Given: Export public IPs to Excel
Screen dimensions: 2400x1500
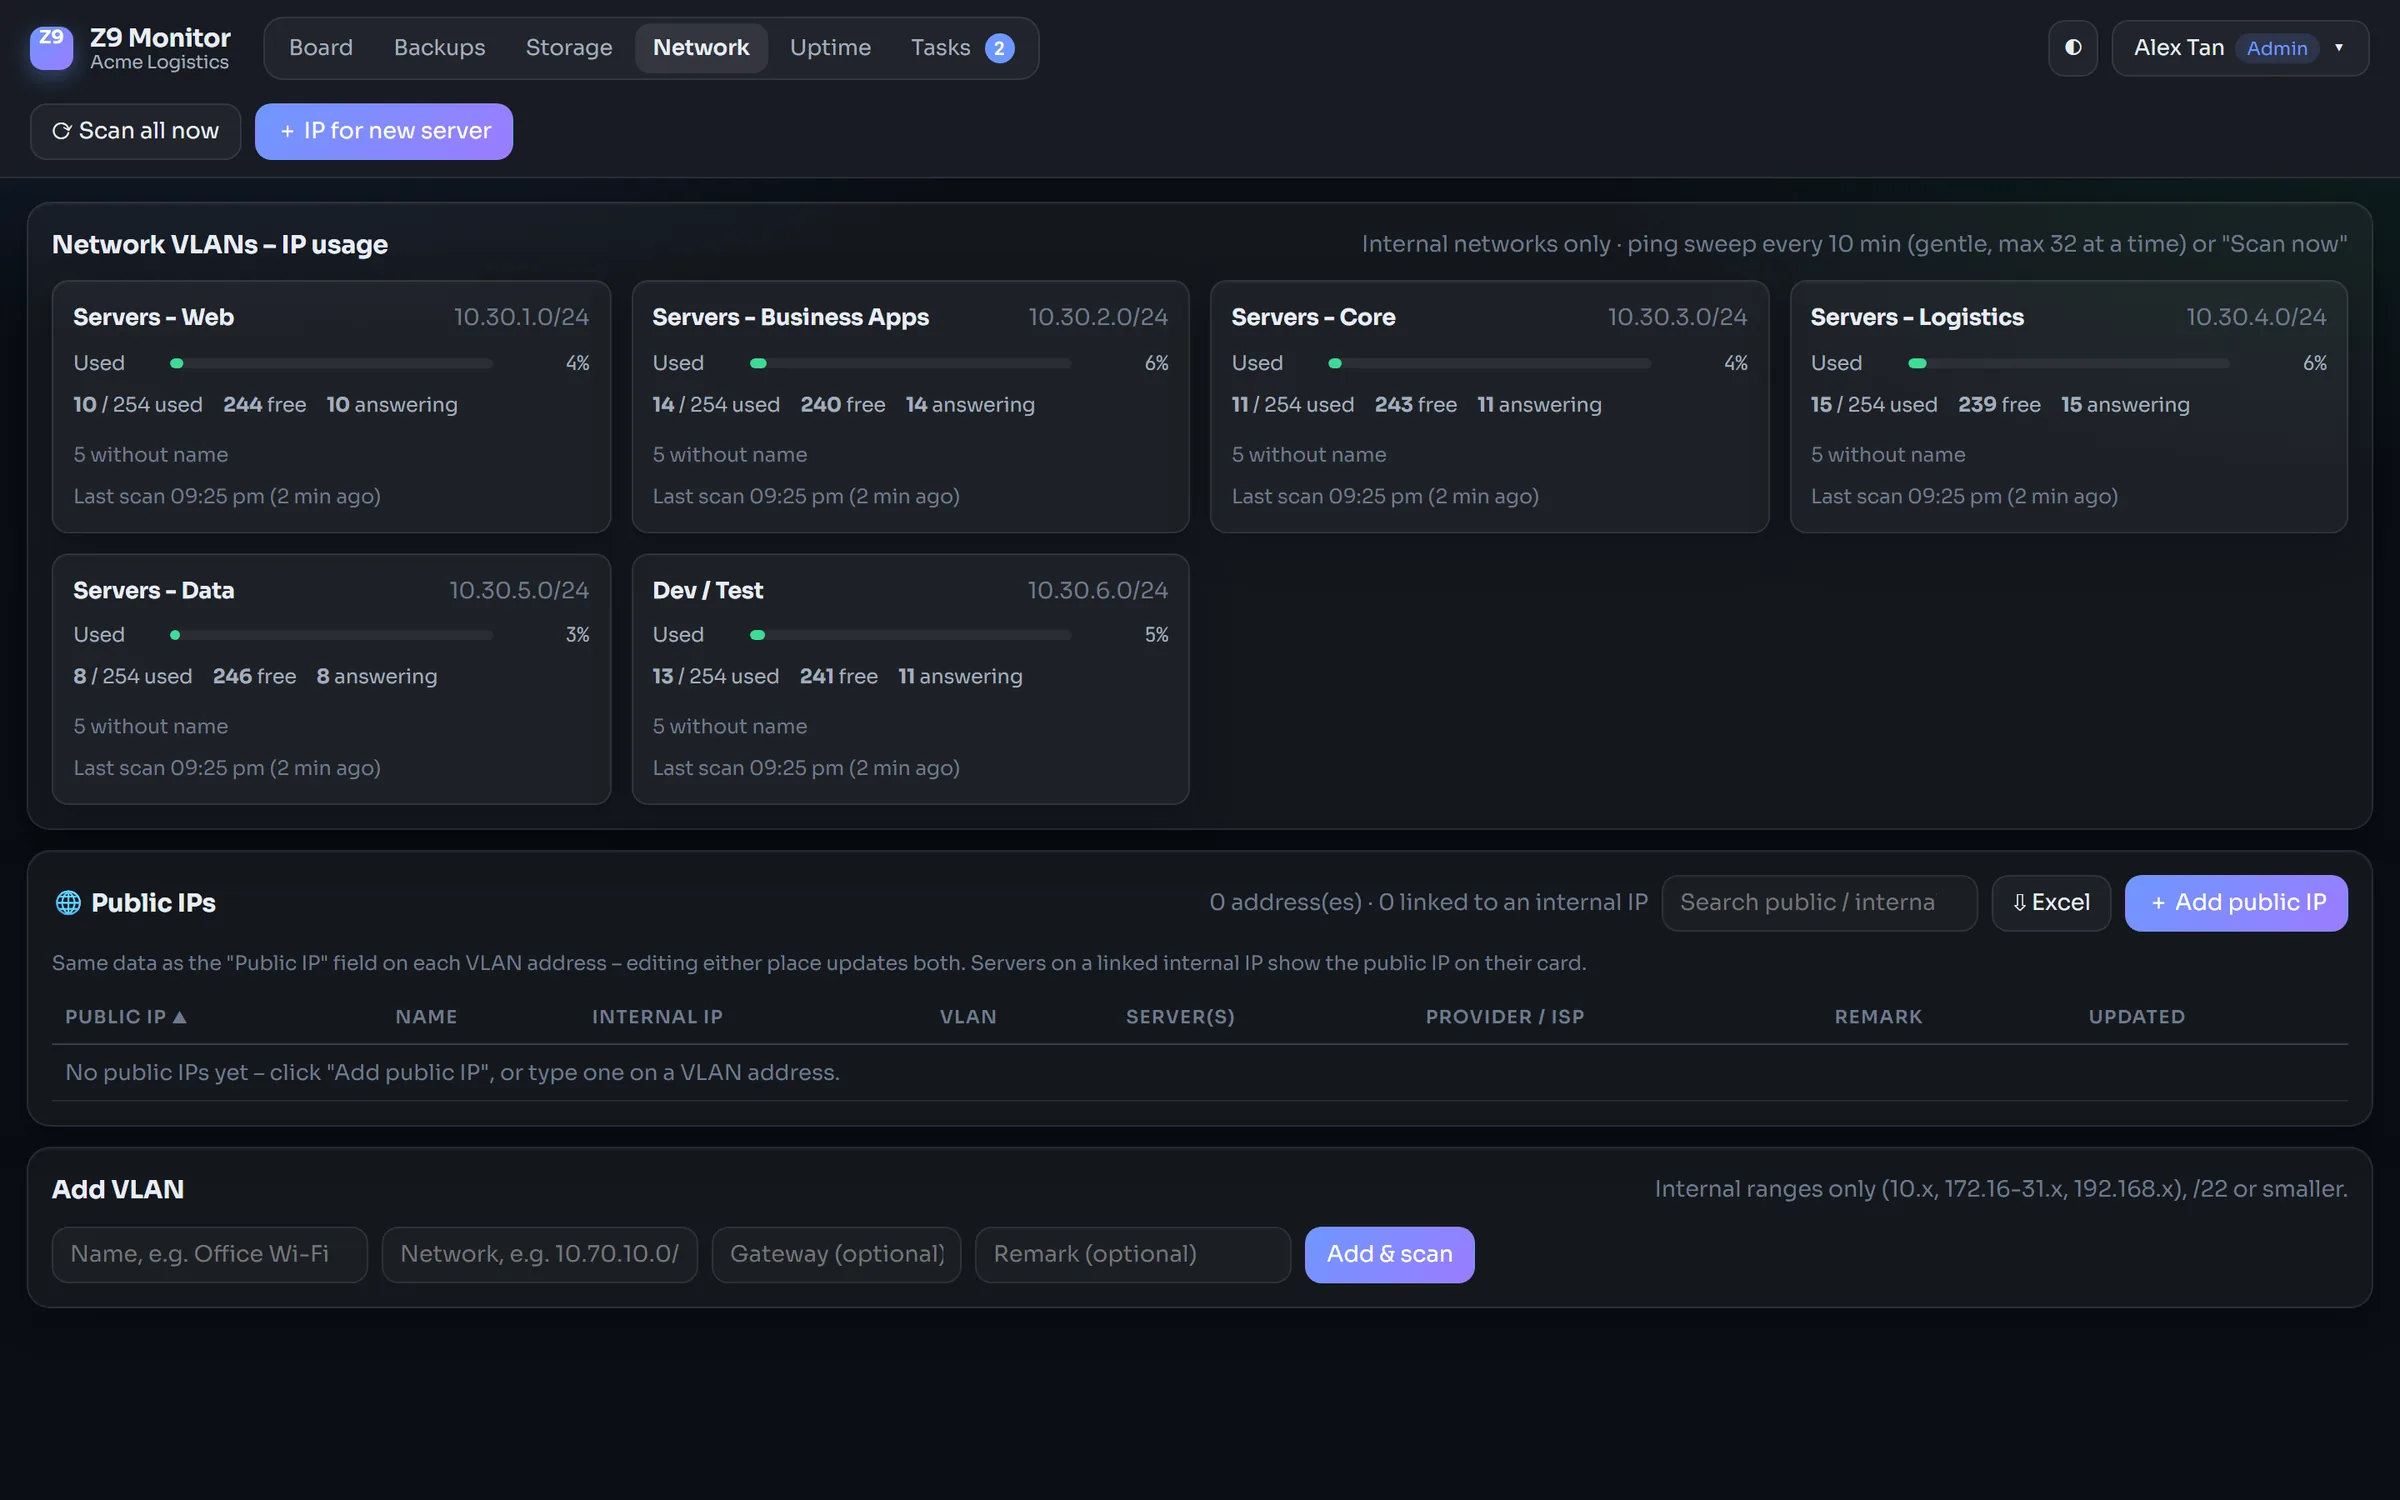Looking at the screenshot, I should 2051,903.
